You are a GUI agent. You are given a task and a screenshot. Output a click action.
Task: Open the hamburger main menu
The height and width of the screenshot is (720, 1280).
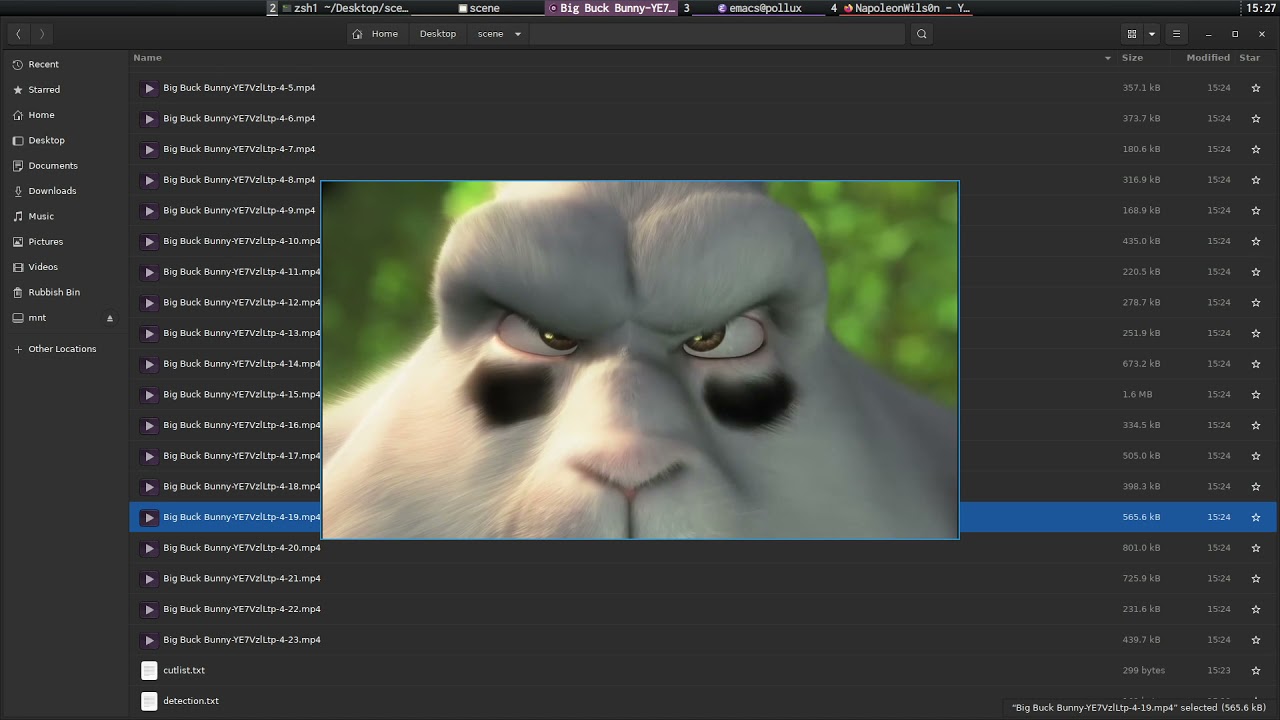click(1176, 34)
